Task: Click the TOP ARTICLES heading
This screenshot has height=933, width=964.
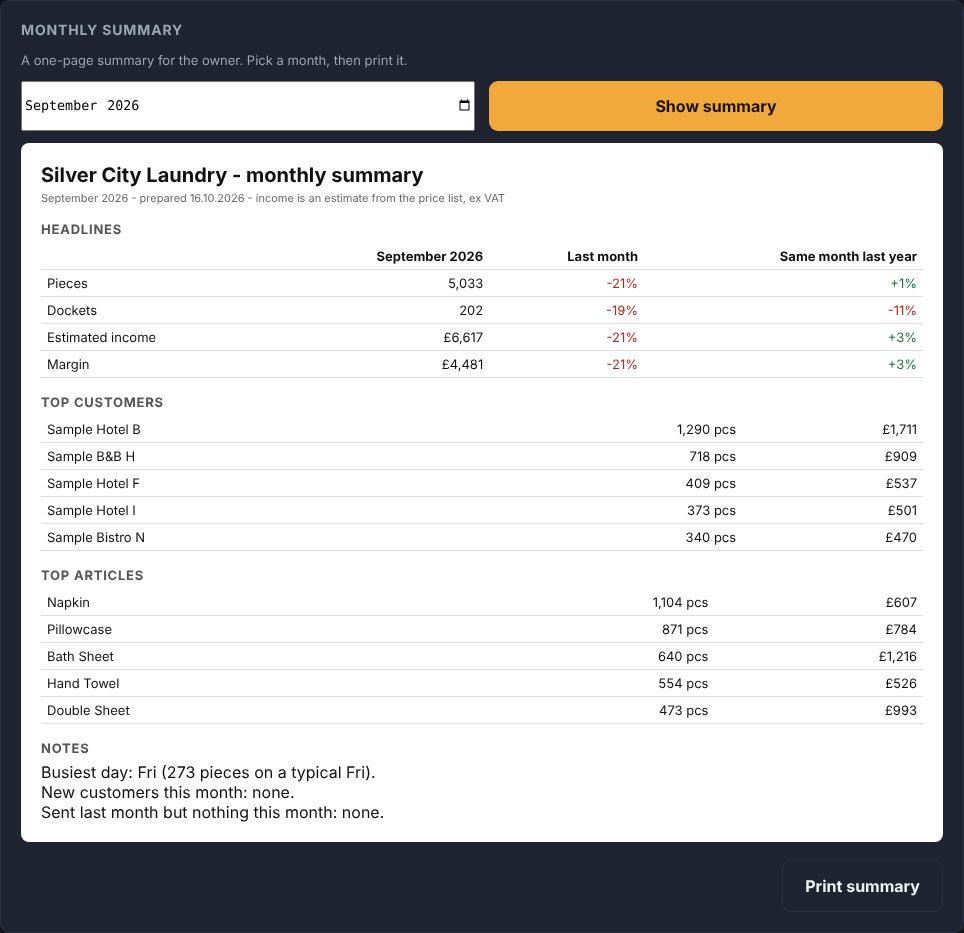Action: coord(92,576)
